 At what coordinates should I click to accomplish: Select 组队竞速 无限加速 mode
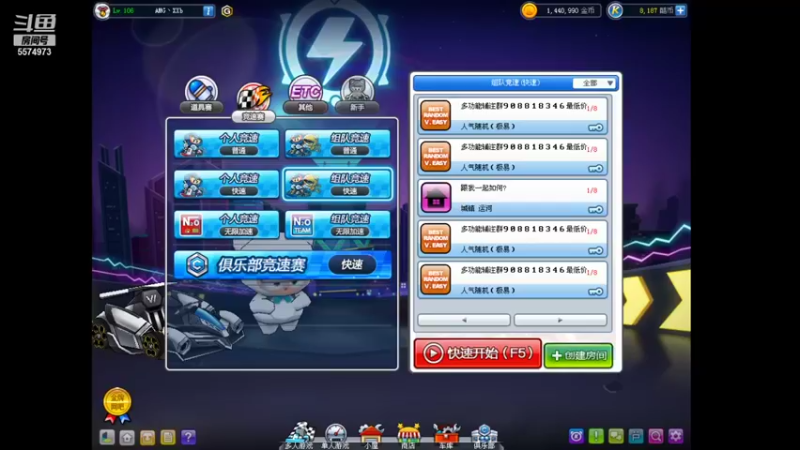338,224
